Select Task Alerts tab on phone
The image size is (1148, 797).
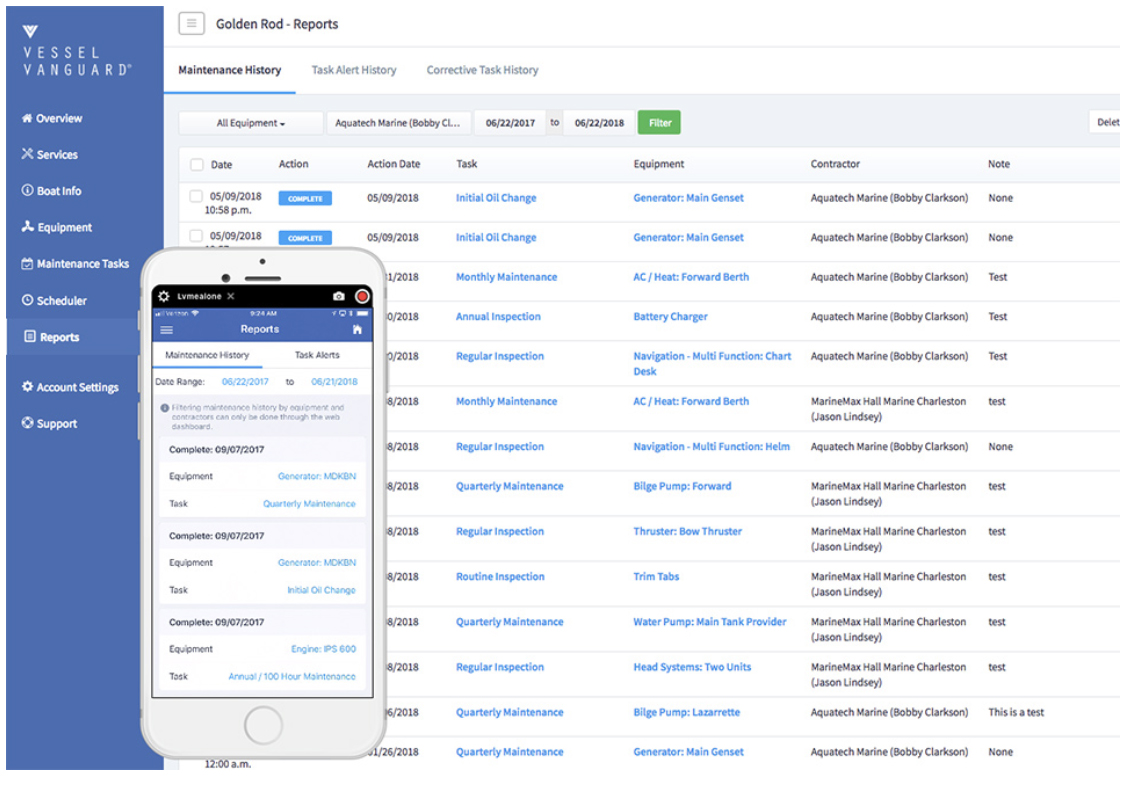pos(317,355)
